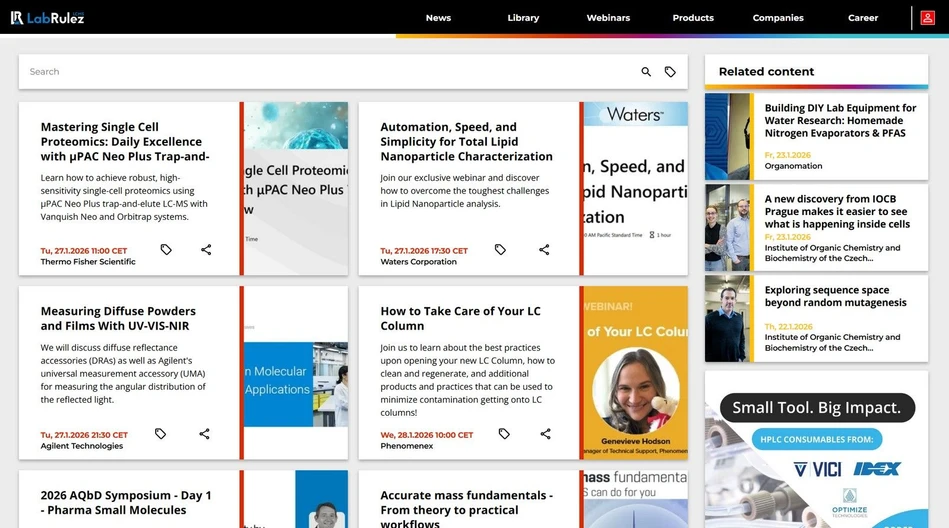Click tag icon on LC Column care card

[504, 434]
